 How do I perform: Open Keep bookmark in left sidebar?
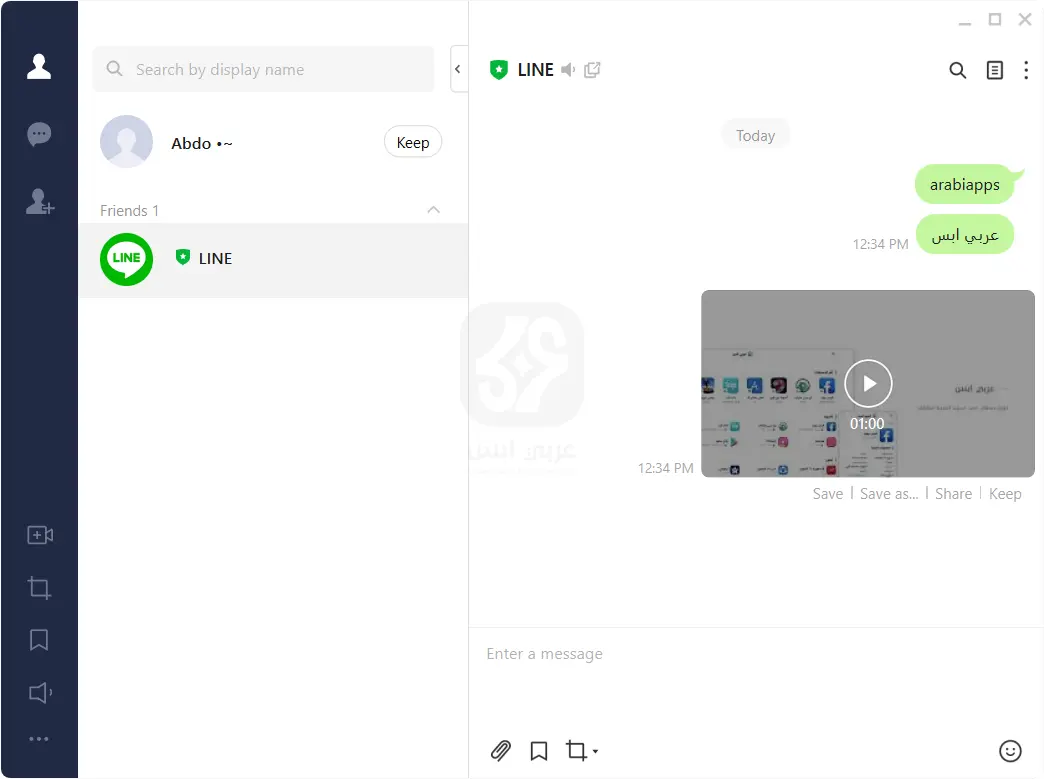click(39, 640)
